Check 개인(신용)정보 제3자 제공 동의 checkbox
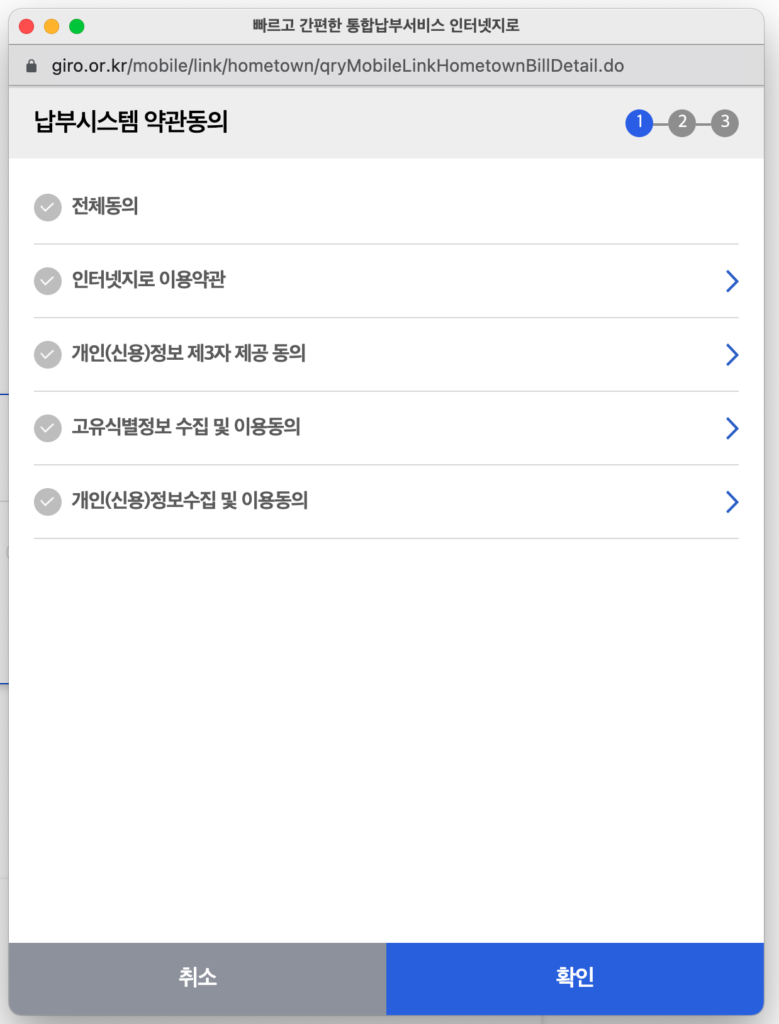Viewport: 779px width, 1024px height. click(48, 355)
